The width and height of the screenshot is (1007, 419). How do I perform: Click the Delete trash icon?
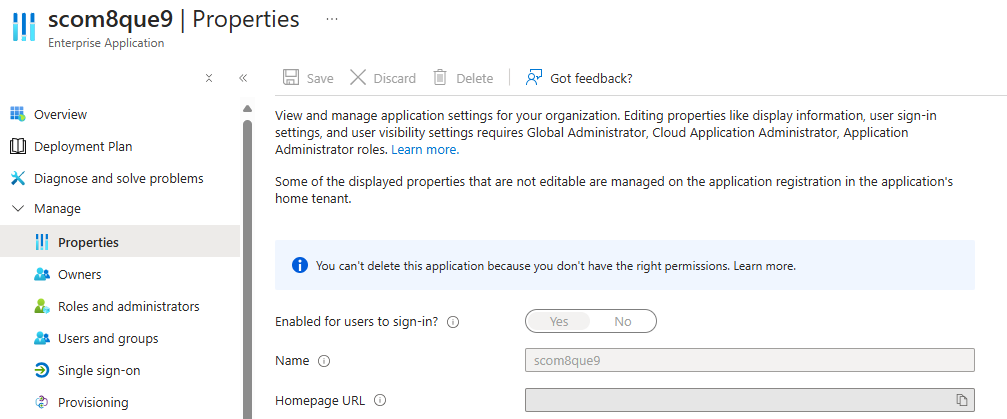pyautogui.click(x=440, y=78)
